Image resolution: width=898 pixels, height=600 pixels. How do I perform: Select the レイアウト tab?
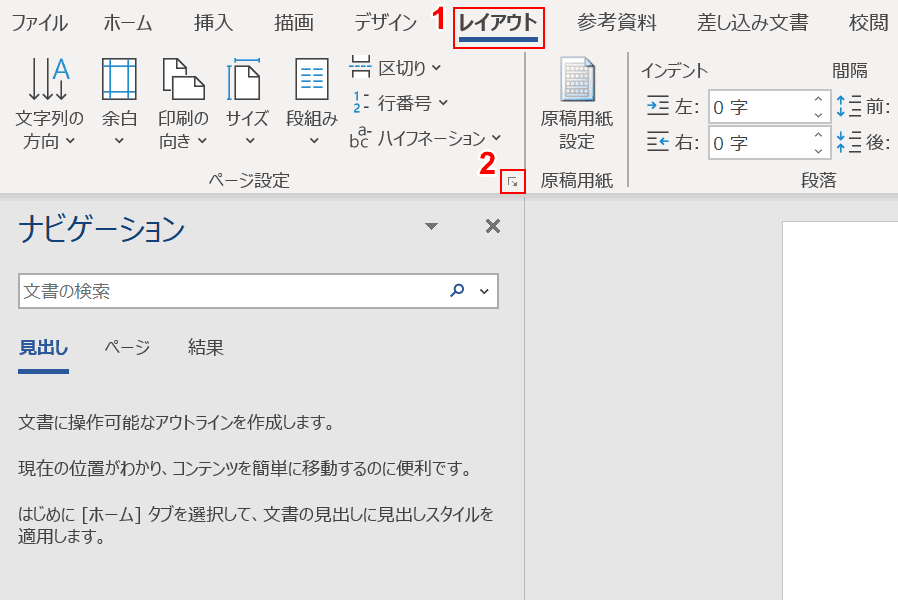point(498,24)
